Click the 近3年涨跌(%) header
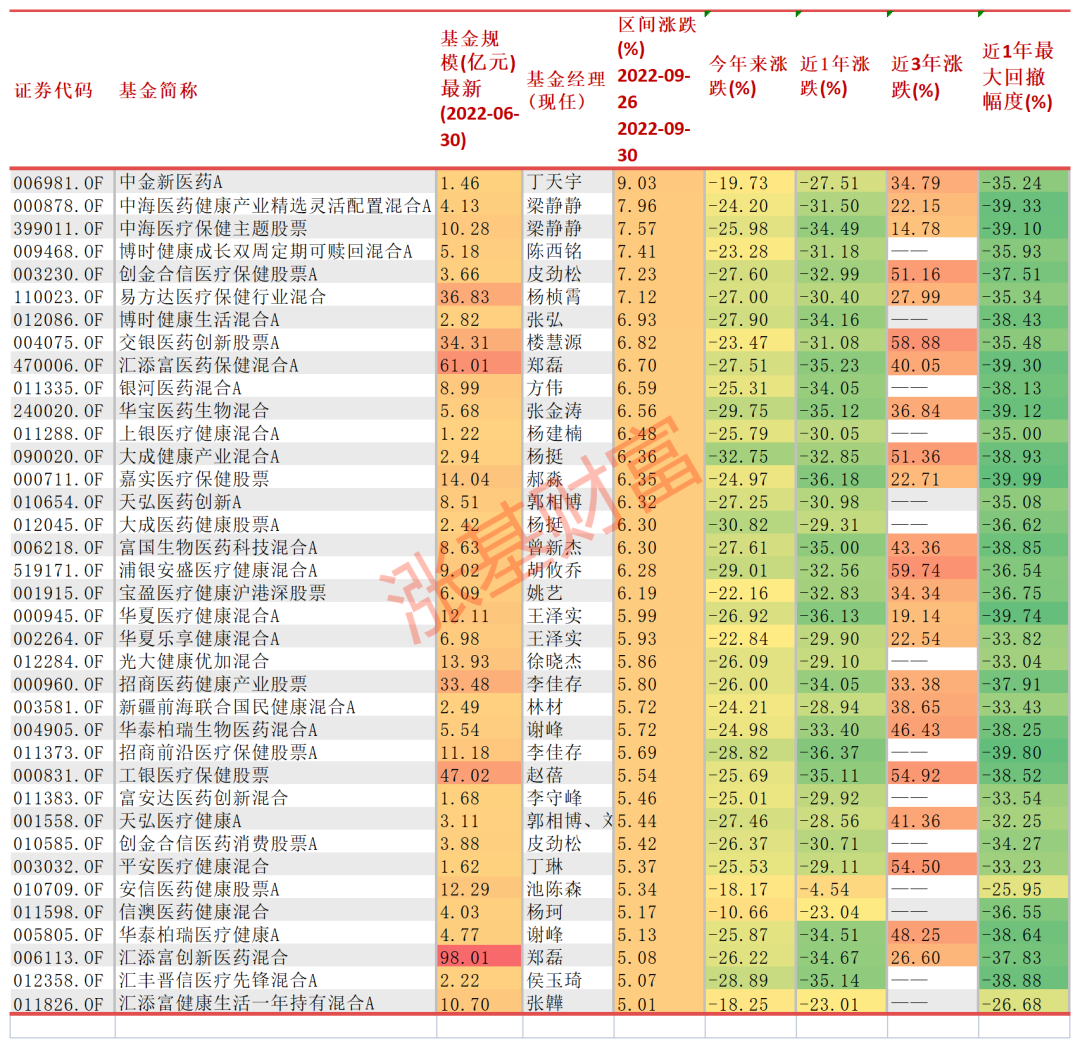The image size is (1080, 1048). click(927, 77)
